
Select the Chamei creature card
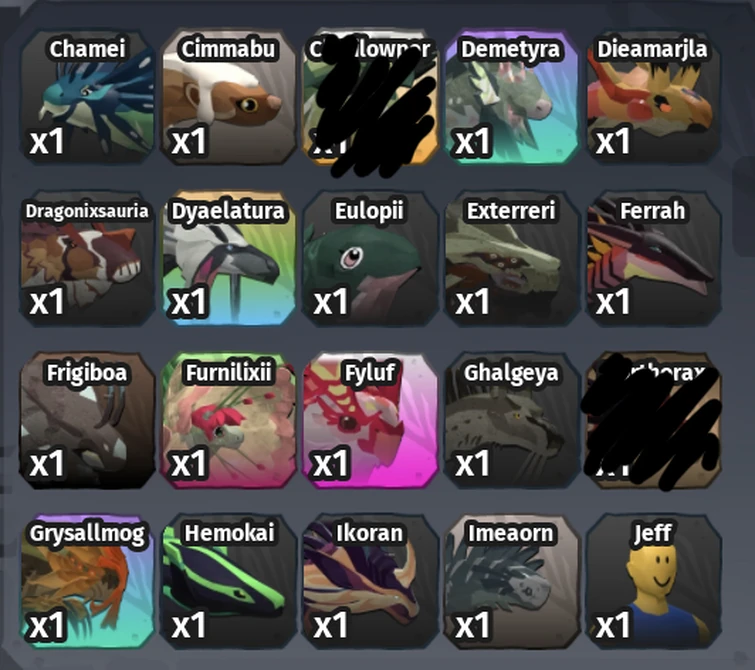click(87, 97)
